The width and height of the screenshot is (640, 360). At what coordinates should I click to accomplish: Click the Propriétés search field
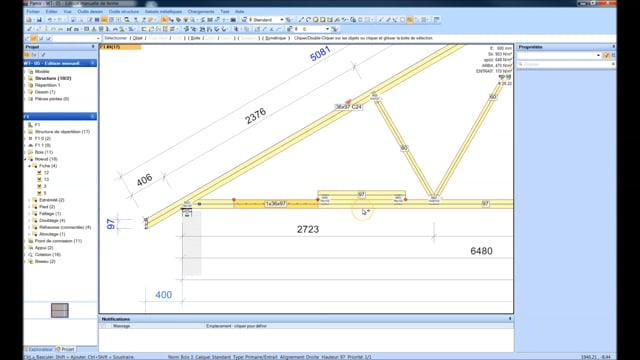566,64
